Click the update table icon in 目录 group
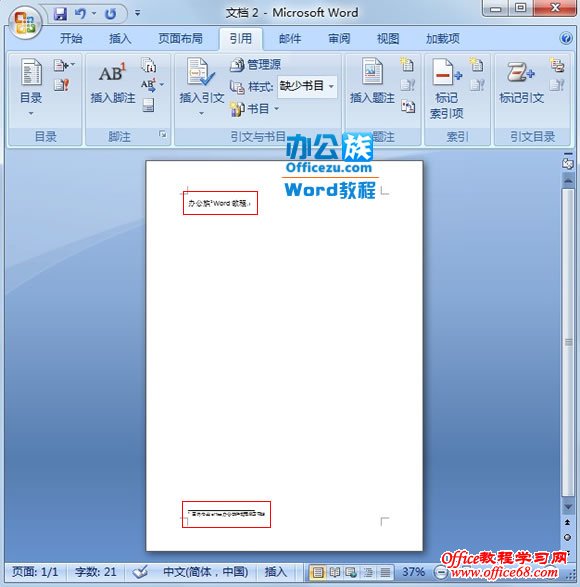 61,85
